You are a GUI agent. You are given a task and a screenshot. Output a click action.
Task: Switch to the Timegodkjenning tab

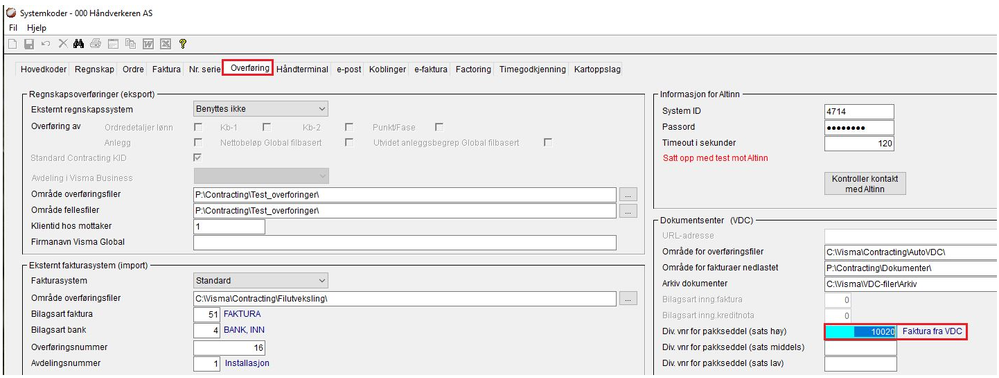[x=533, y=69]
